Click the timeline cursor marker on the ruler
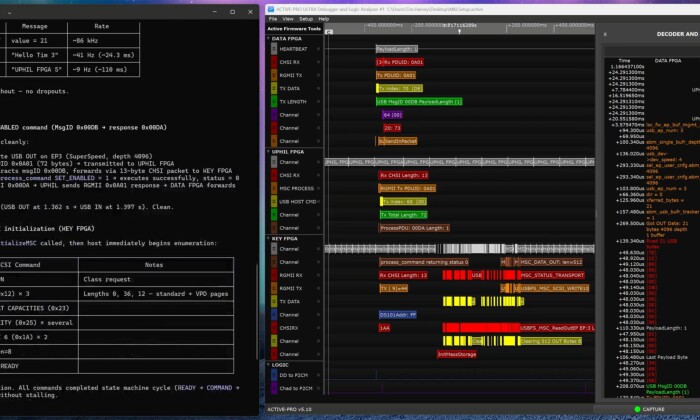Viewport: 700px width, 420px height. [459, 31]
